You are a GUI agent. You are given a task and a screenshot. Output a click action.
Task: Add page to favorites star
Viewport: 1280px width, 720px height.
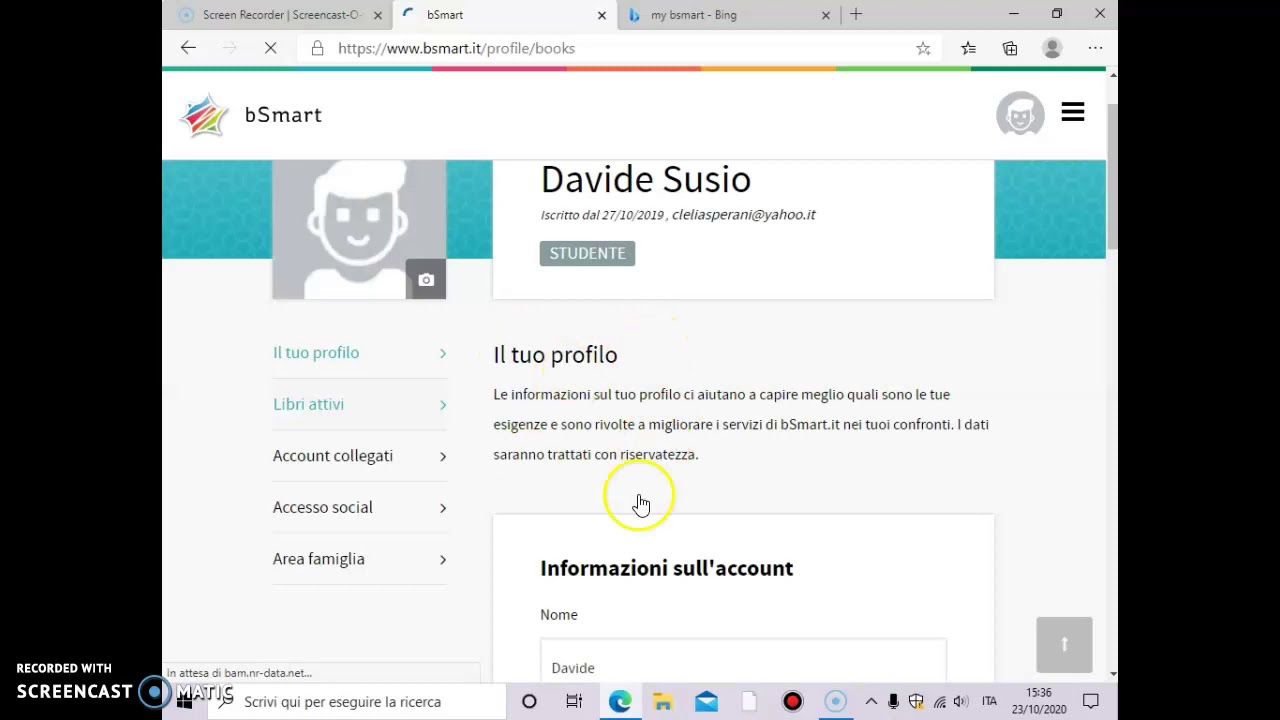[x=923, y=48]
